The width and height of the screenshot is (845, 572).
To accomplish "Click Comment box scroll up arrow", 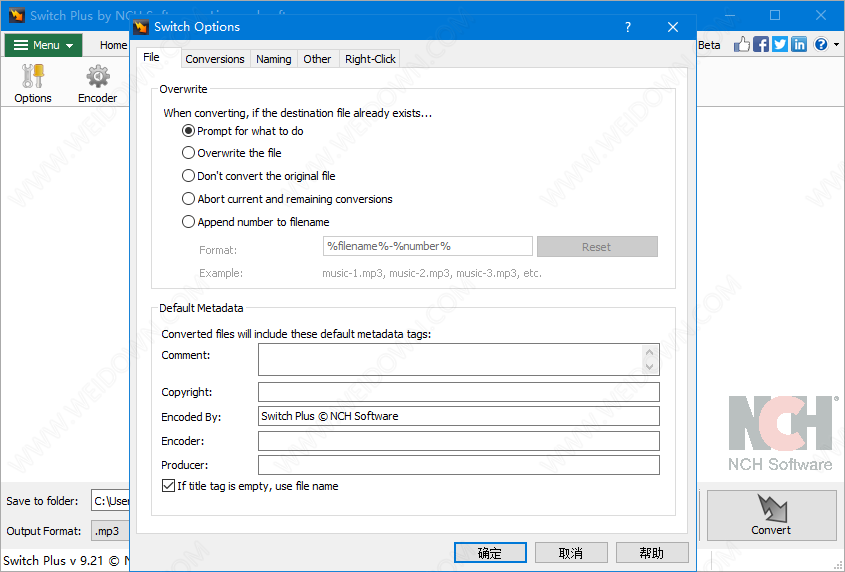I will tap(650, 353).
